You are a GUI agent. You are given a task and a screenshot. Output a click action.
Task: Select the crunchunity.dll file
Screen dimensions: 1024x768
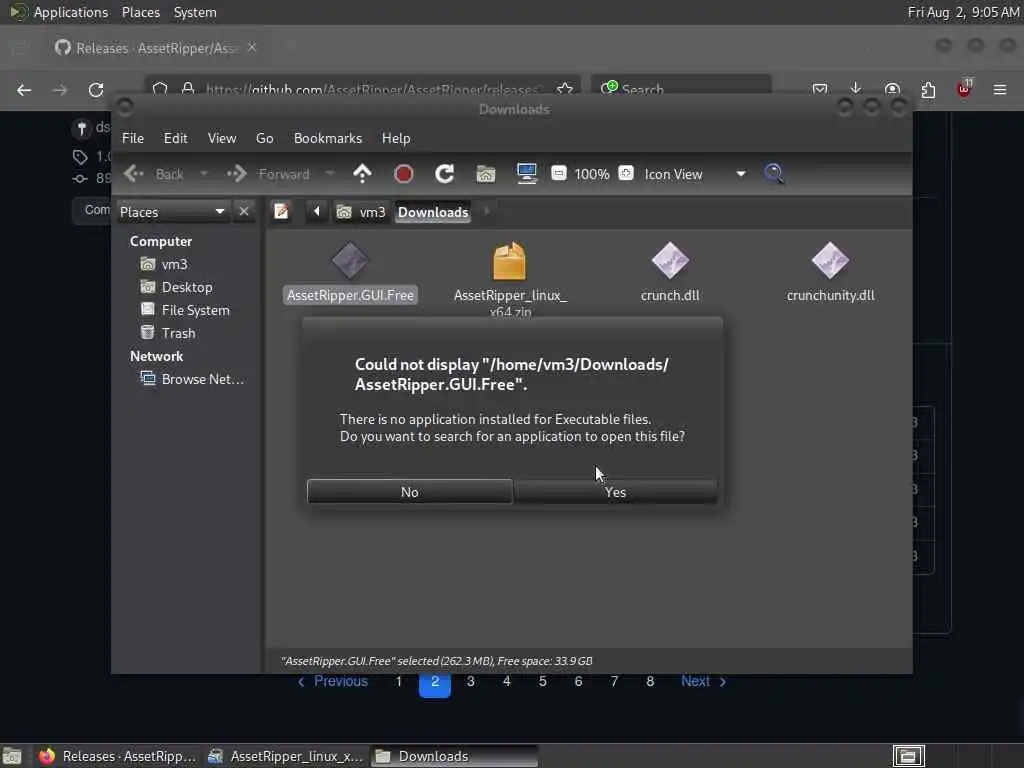tap(830, 273)
